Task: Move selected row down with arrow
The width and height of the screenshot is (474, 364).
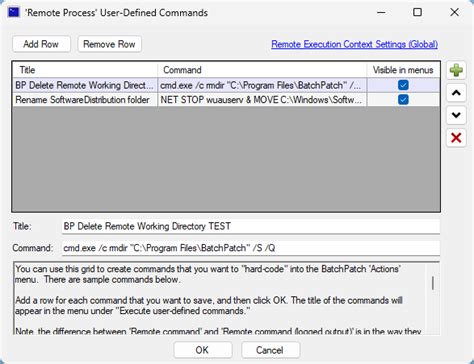Action: (x=456, y=115)
